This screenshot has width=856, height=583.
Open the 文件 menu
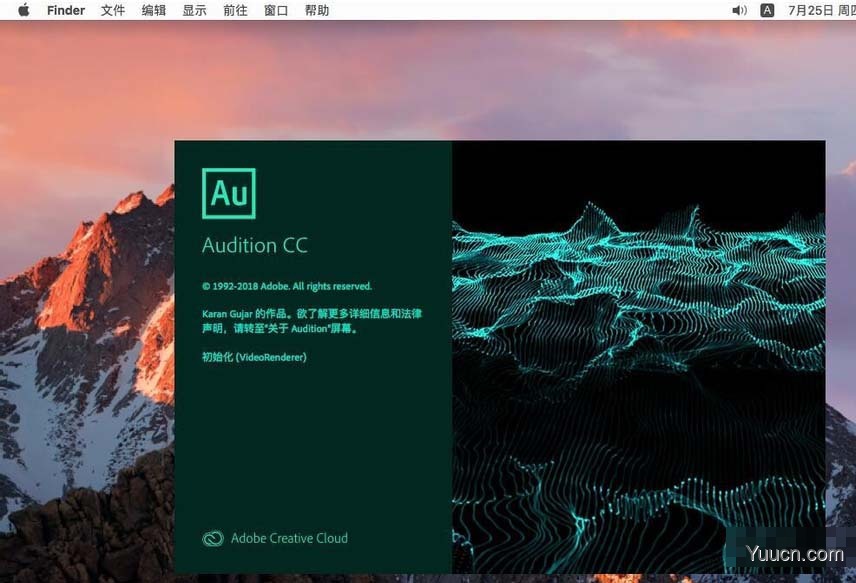click(x=113, y=10)
